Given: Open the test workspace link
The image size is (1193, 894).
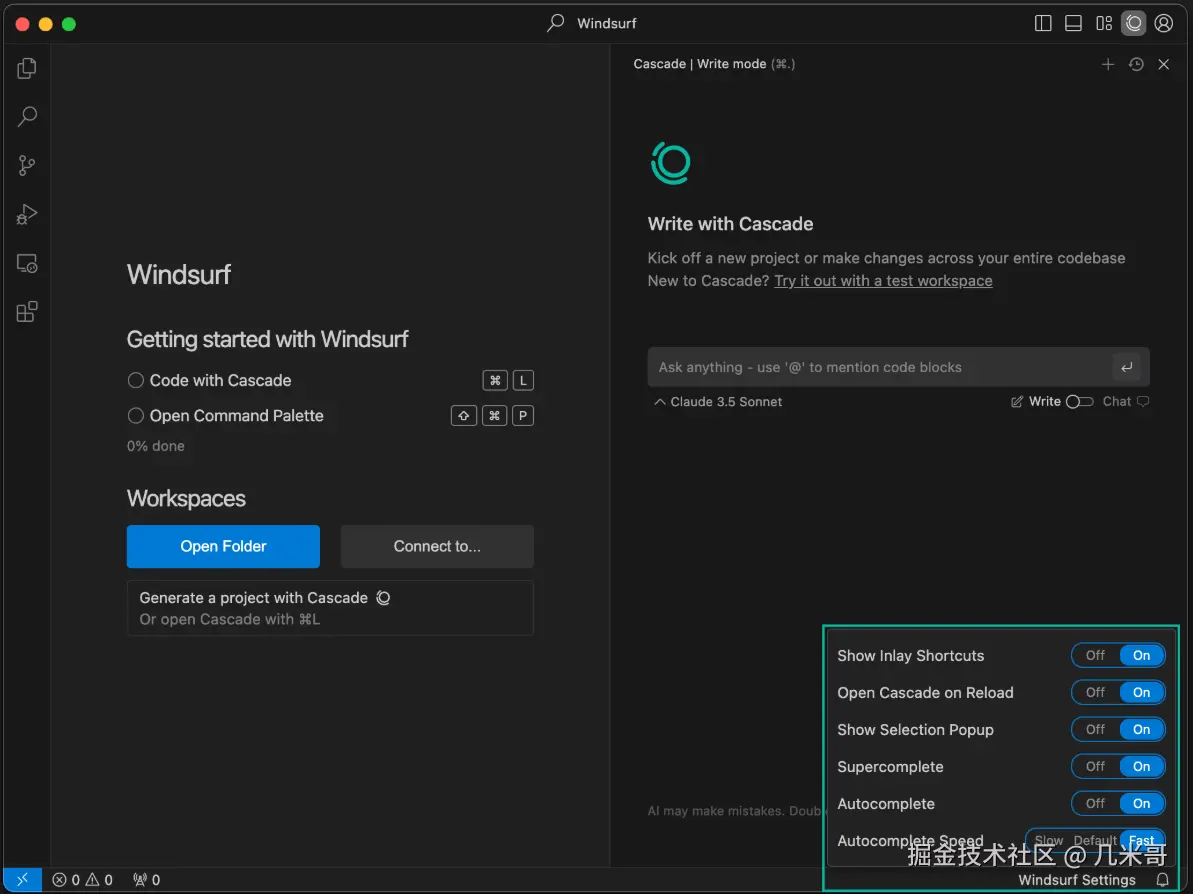Looking at the screenshot, I should tap(883, 281).
